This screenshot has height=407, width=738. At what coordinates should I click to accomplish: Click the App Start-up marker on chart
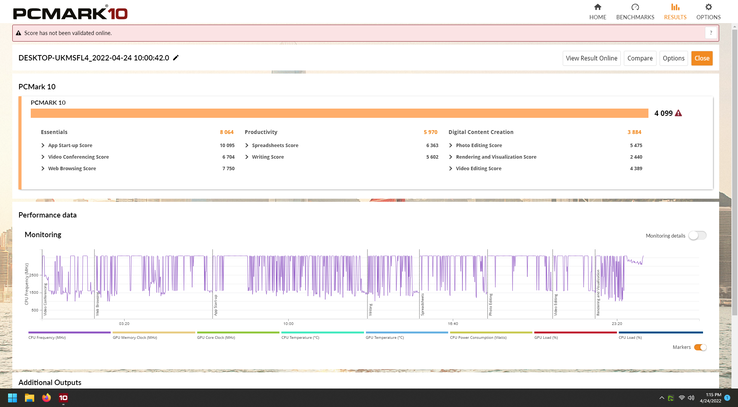click(x=216, y=305)
